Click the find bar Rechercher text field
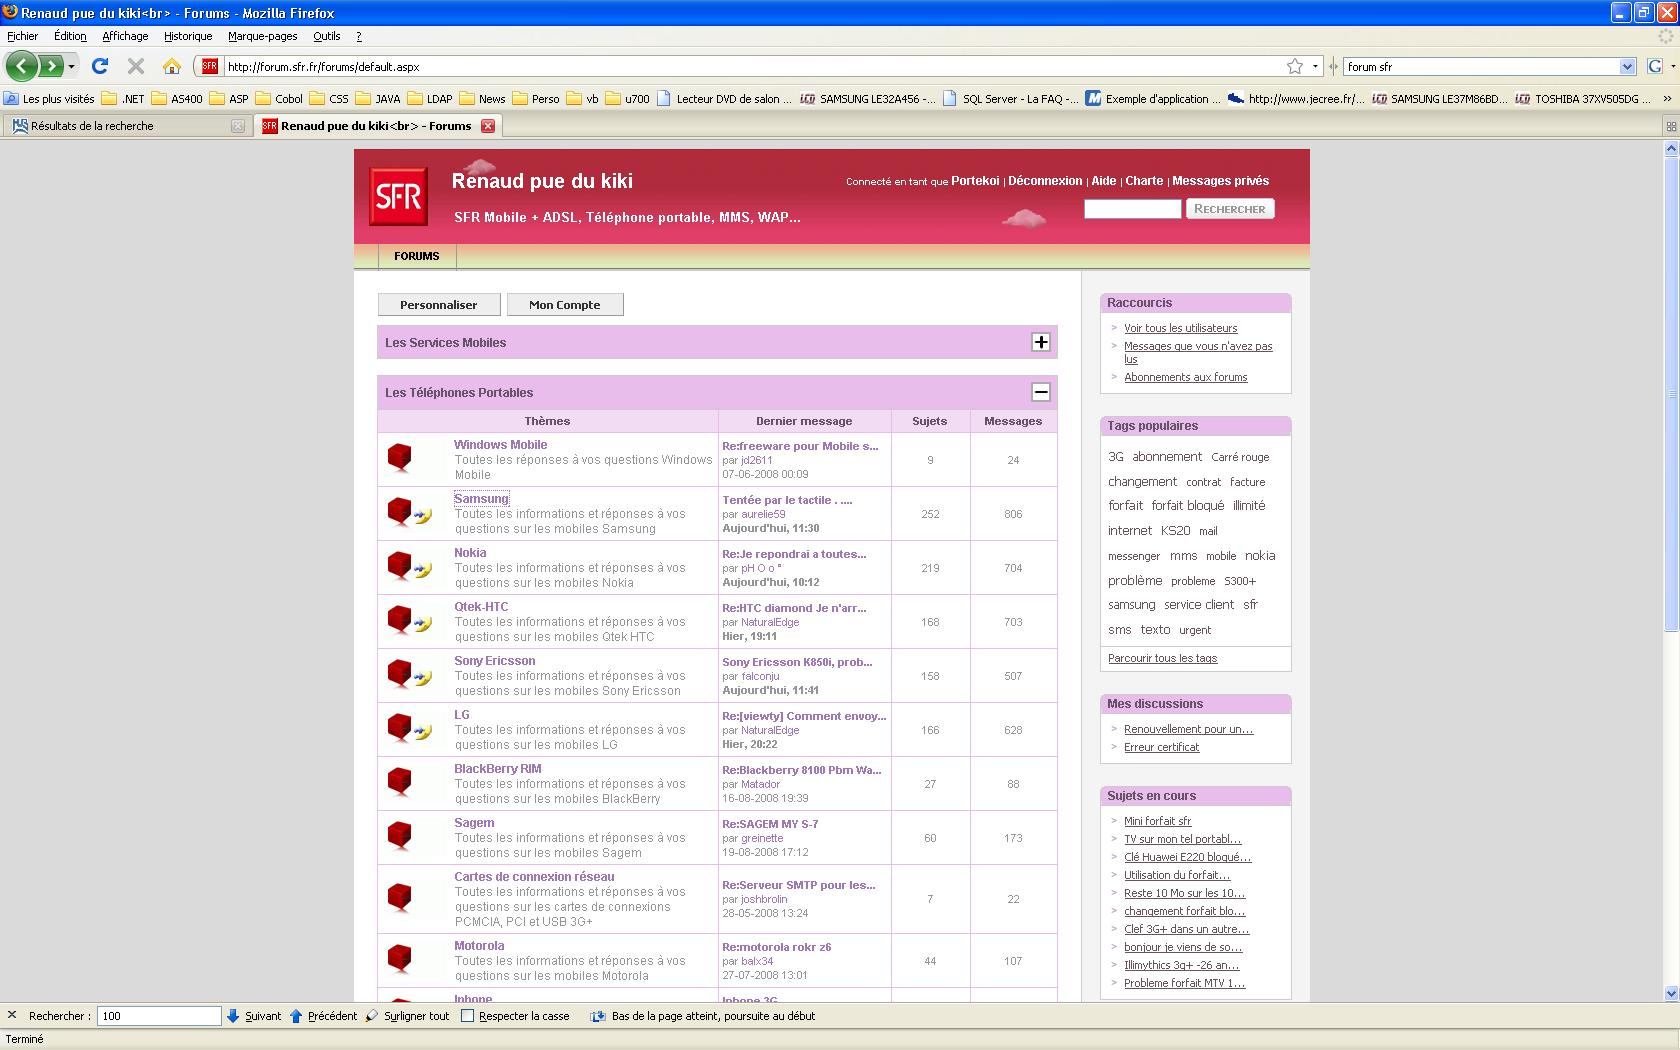 pyautogui.click(x=159, y=1016)
